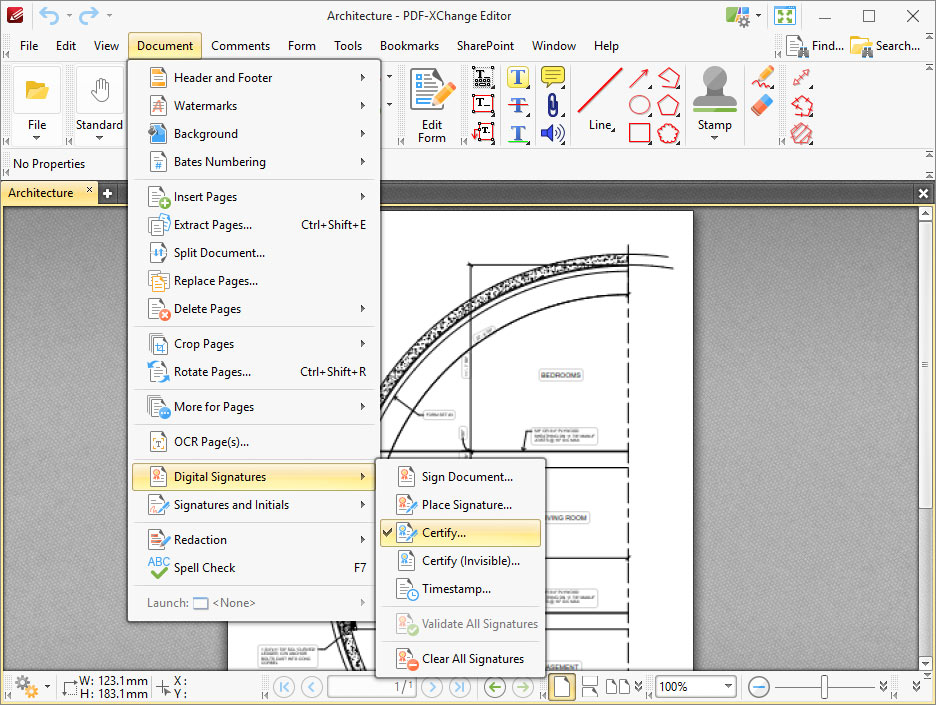Viewport: 936px width, 705px height.
Task: Toggle two pages layout mode
Action: (x=618, y=687)
